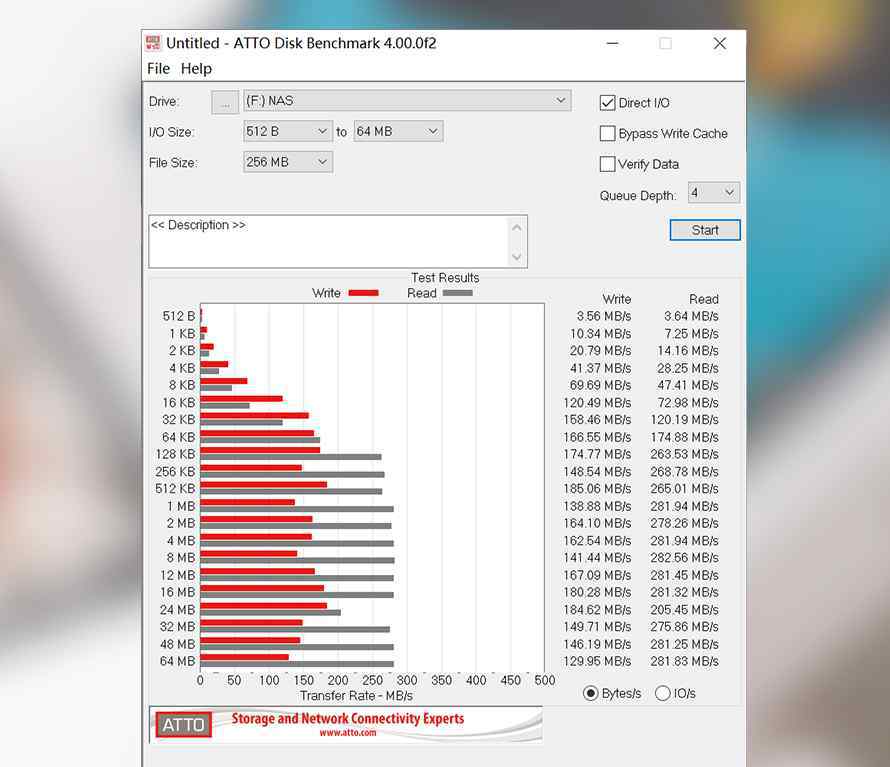Click the 174.77 MB/s write value
Viewport: 890px width, 767px height.
597,454
